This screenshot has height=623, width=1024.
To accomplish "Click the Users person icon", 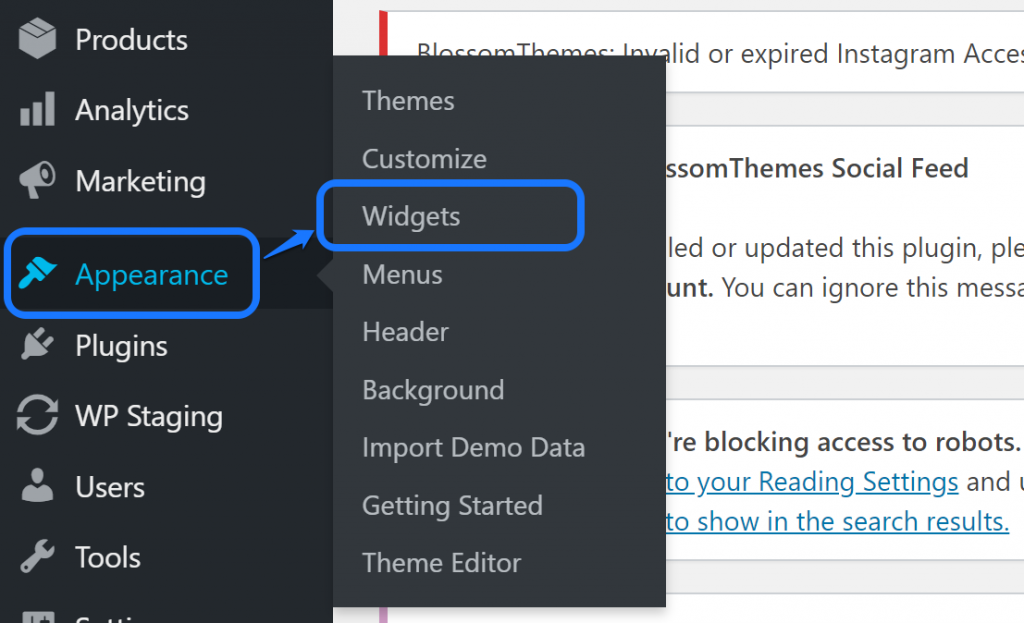I will click(x=38, y=487).
